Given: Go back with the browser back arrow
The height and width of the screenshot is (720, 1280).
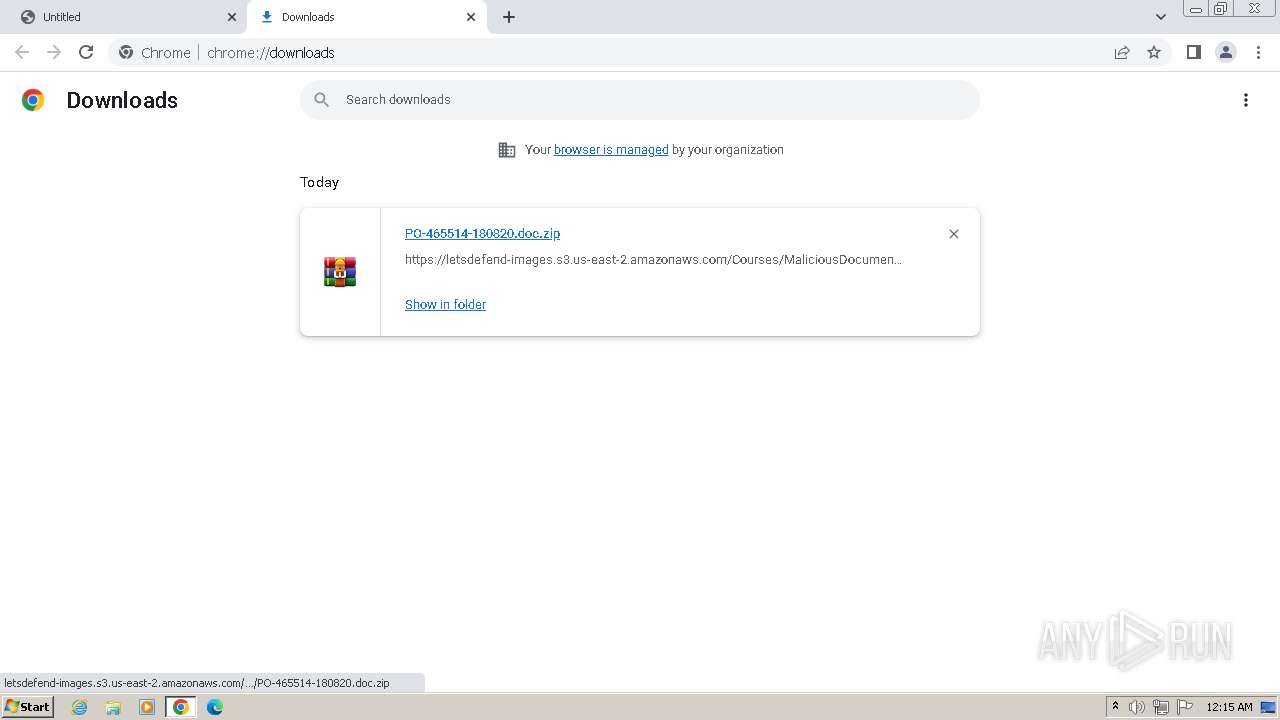Looking at the screenshot, I should tap(22, 52).
